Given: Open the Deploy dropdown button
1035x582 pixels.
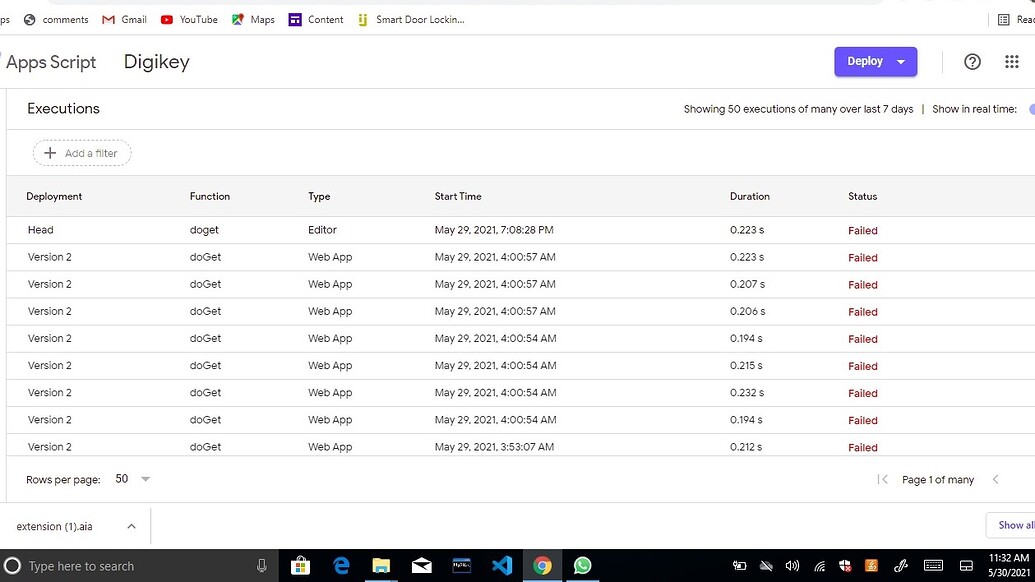Looking at the screenshot, I should tap(875, 61).
